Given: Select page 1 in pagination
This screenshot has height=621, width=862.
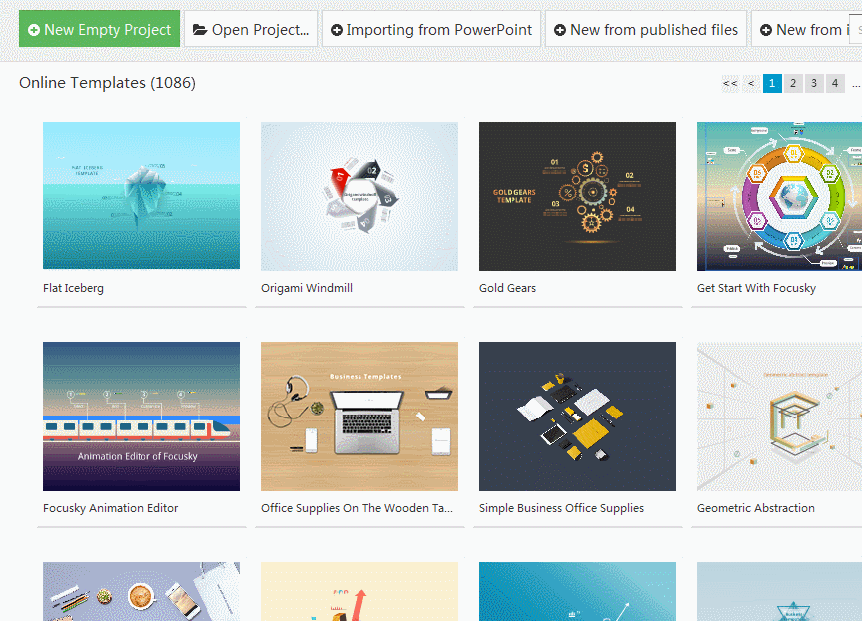Looking at the screenshot, I should point(772,84).
